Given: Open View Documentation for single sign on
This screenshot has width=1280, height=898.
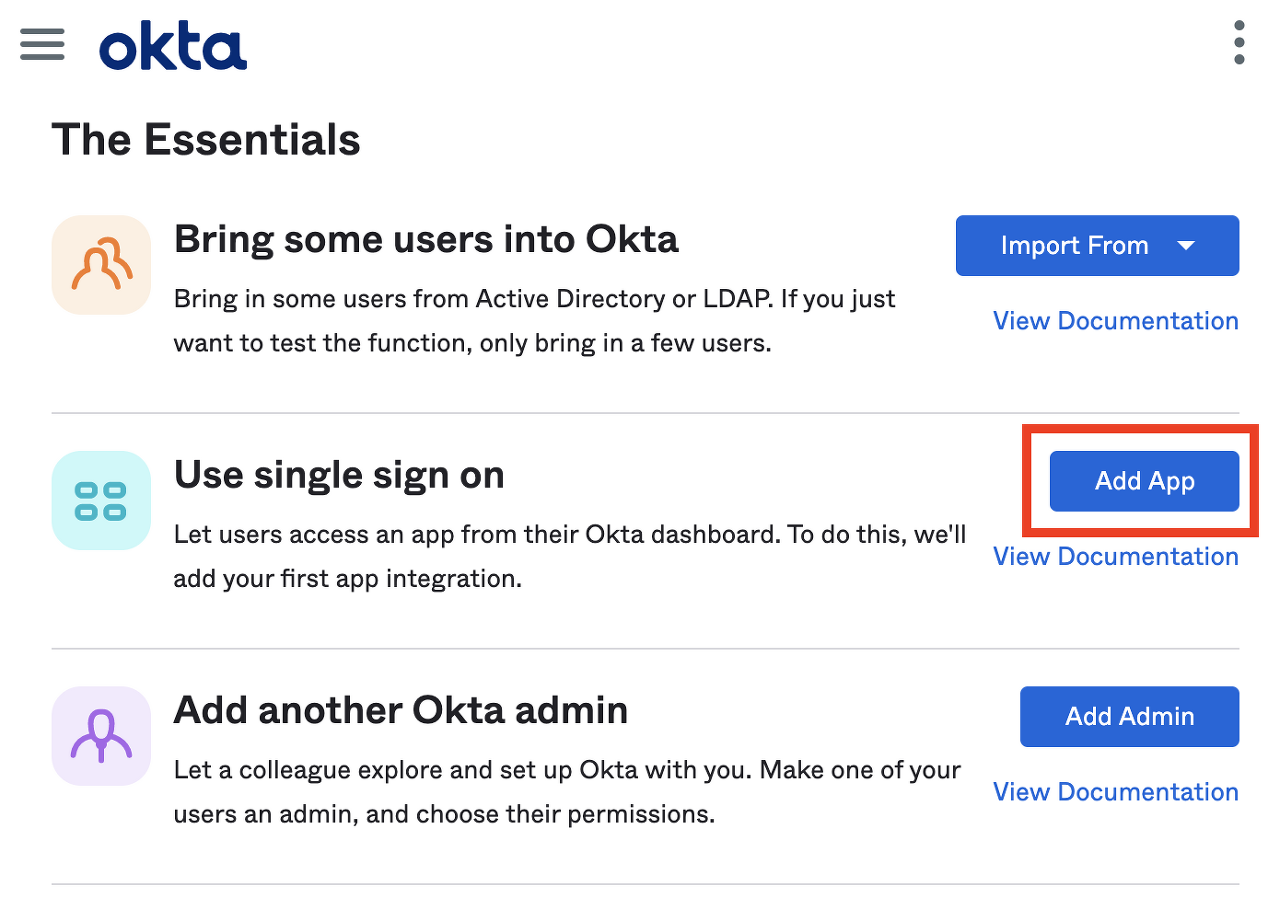Looking at the screenshot, I should coord(1115,556).
